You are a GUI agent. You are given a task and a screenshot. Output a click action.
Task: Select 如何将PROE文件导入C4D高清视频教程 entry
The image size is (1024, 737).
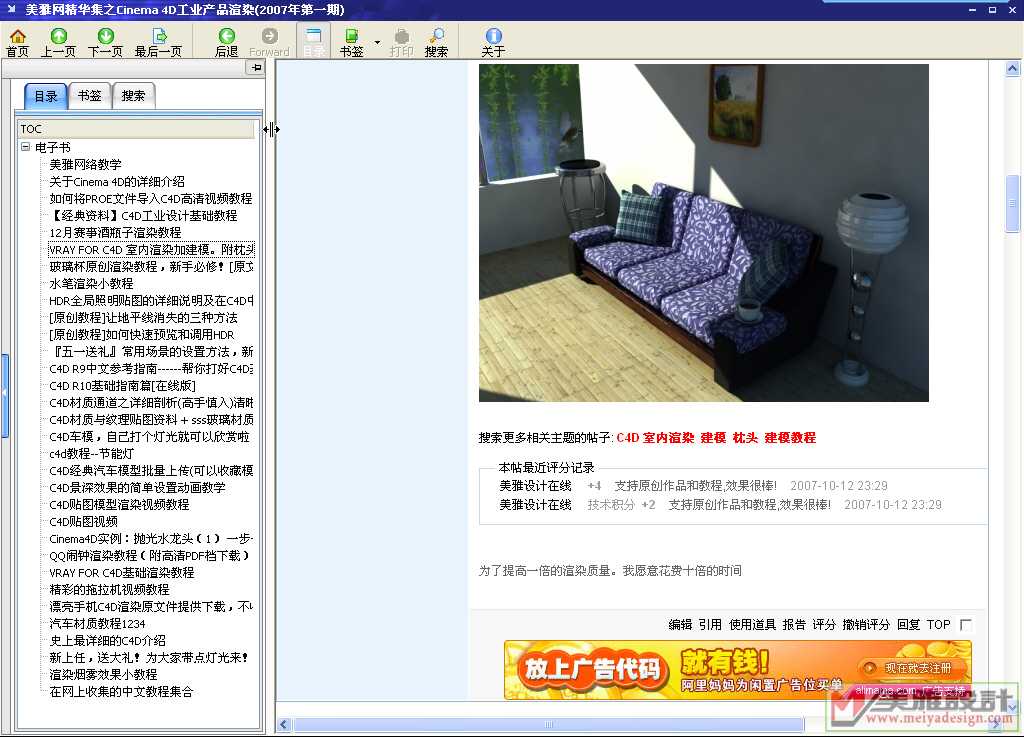151,198
